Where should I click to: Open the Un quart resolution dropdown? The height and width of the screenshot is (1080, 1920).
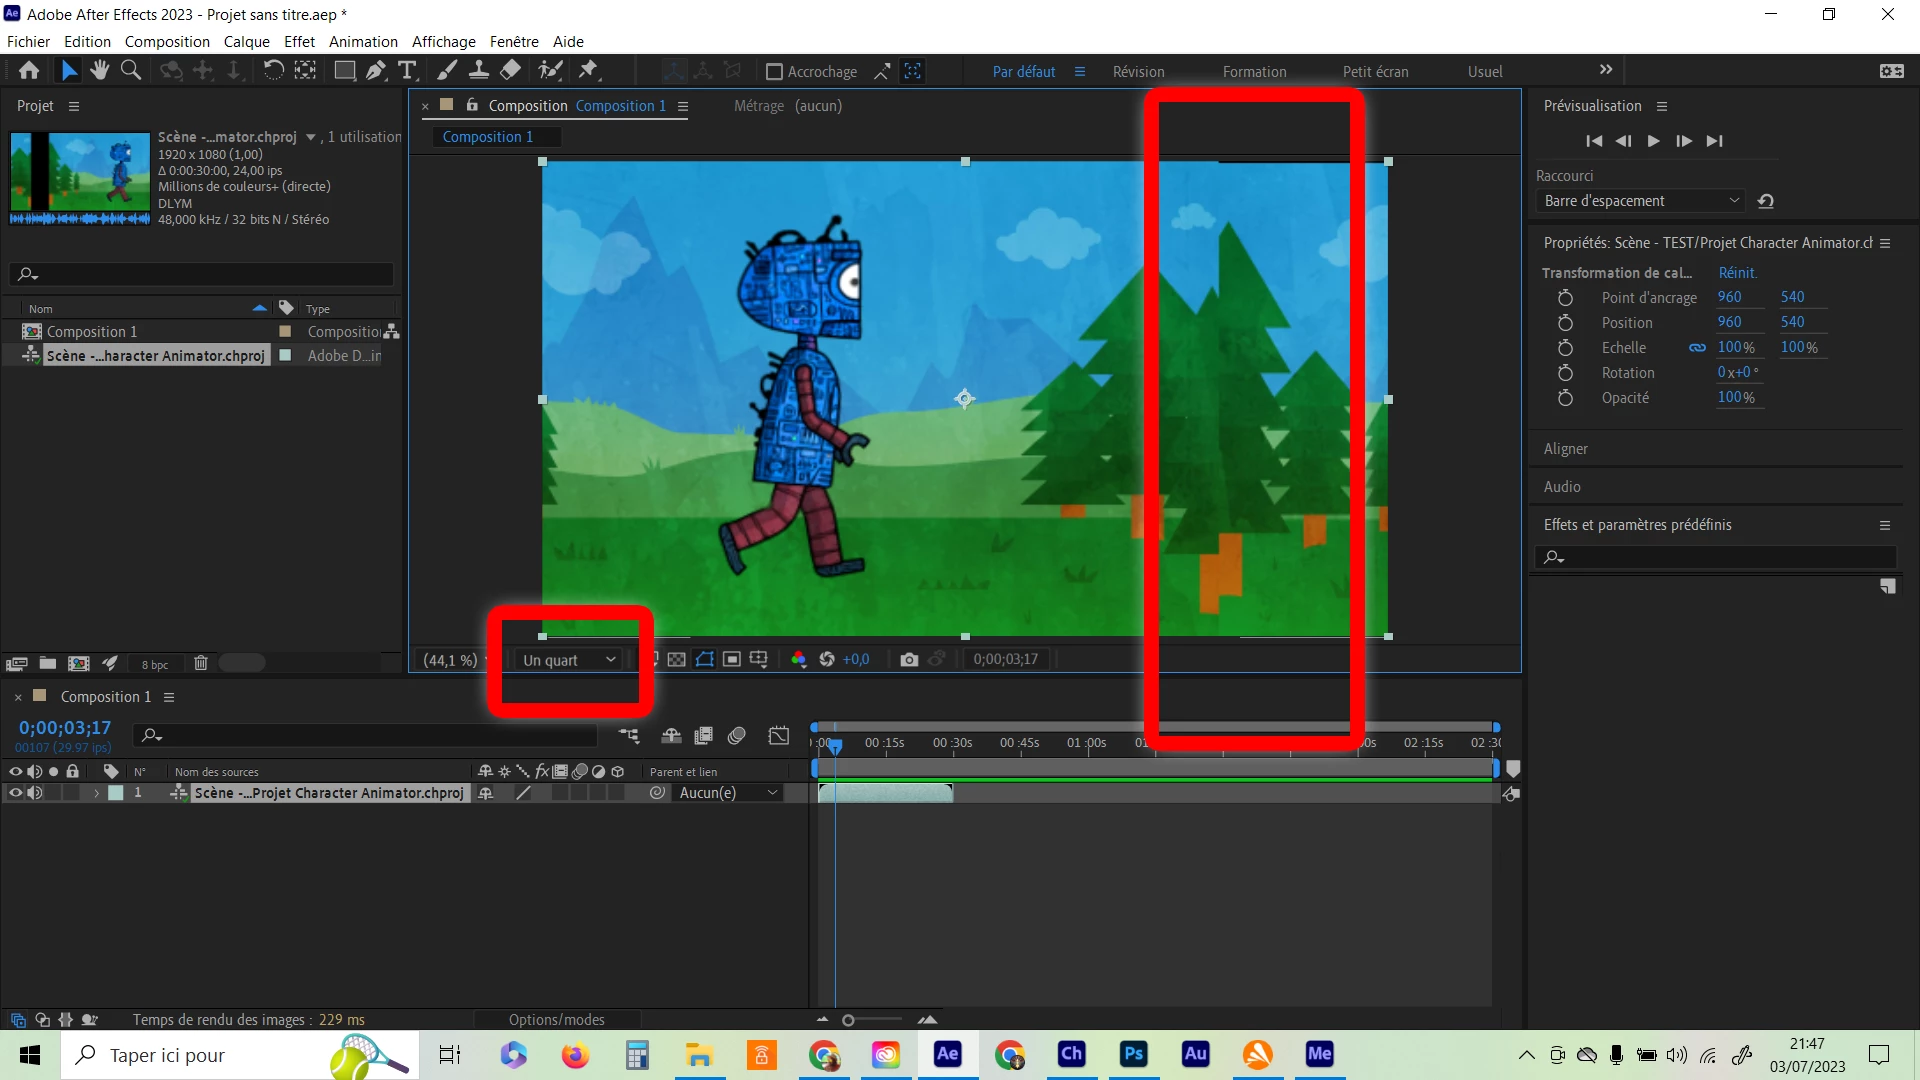pyautogui.click(x=569, y=660)
